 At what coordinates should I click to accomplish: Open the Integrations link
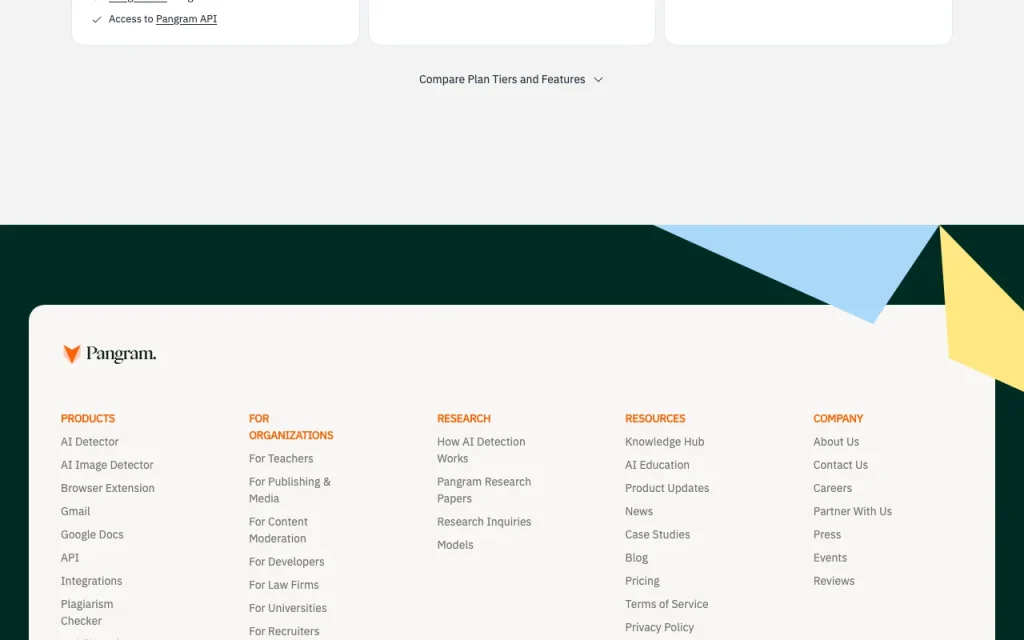coord(91,581)
